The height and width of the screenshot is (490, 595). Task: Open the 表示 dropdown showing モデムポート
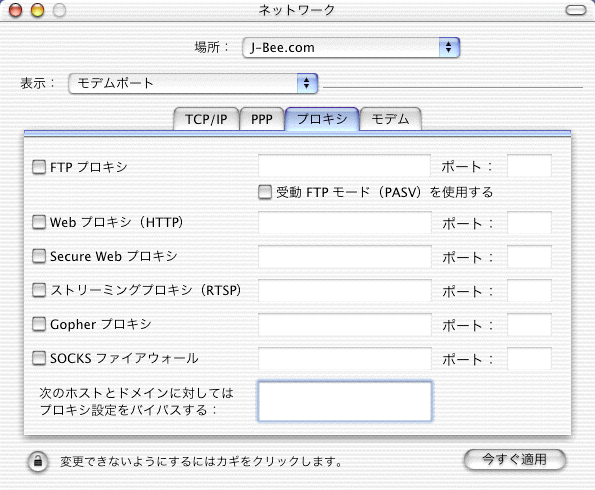coord(193,83)
